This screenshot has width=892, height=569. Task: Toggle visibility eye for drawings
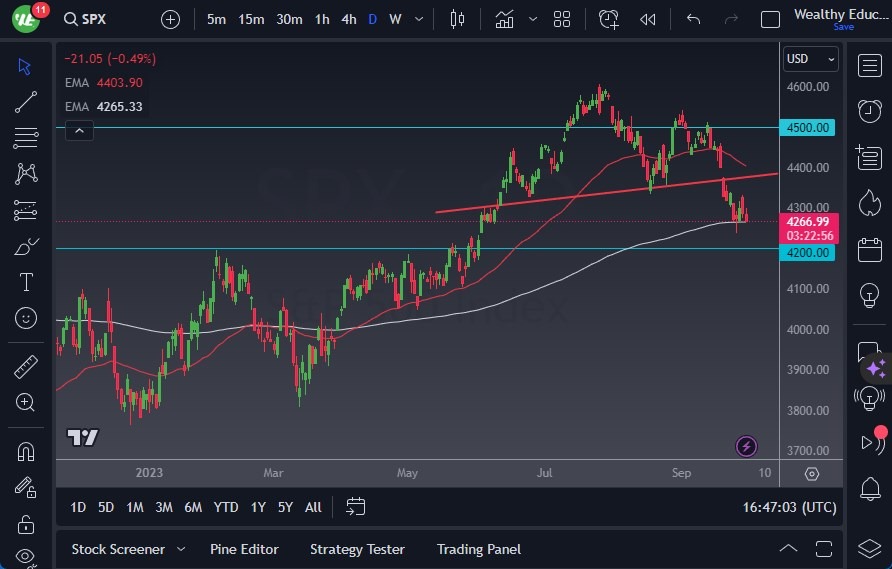pyautogui.click(x=26, y=557)
